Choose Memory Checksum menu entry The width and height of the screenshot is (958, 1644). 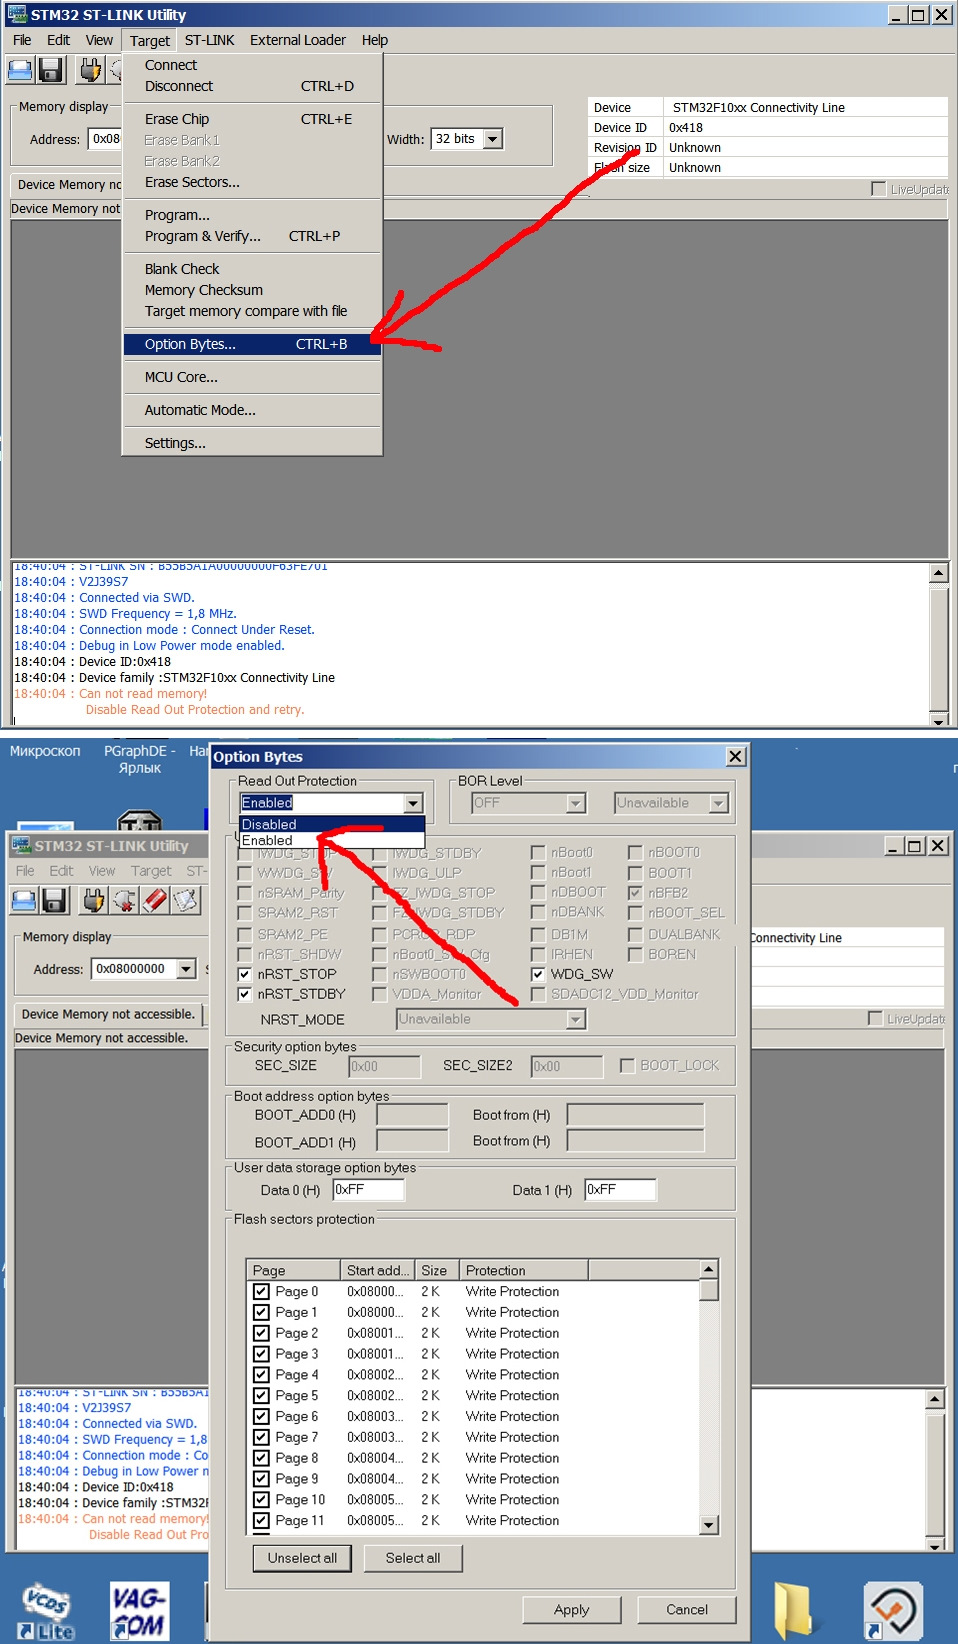point(252,290)
